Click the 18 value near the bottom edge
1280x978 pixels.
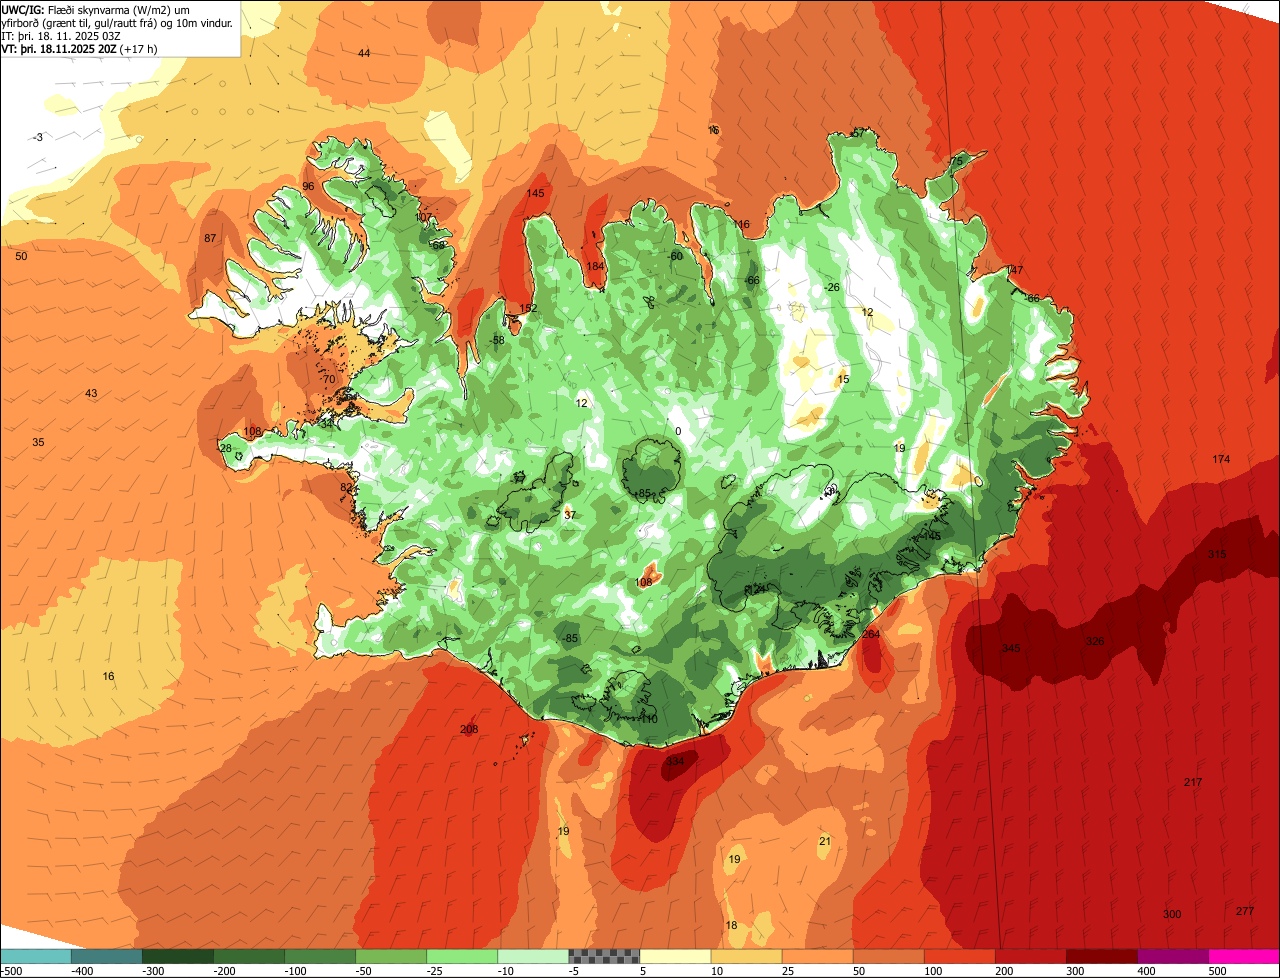(x=731, y=925)
